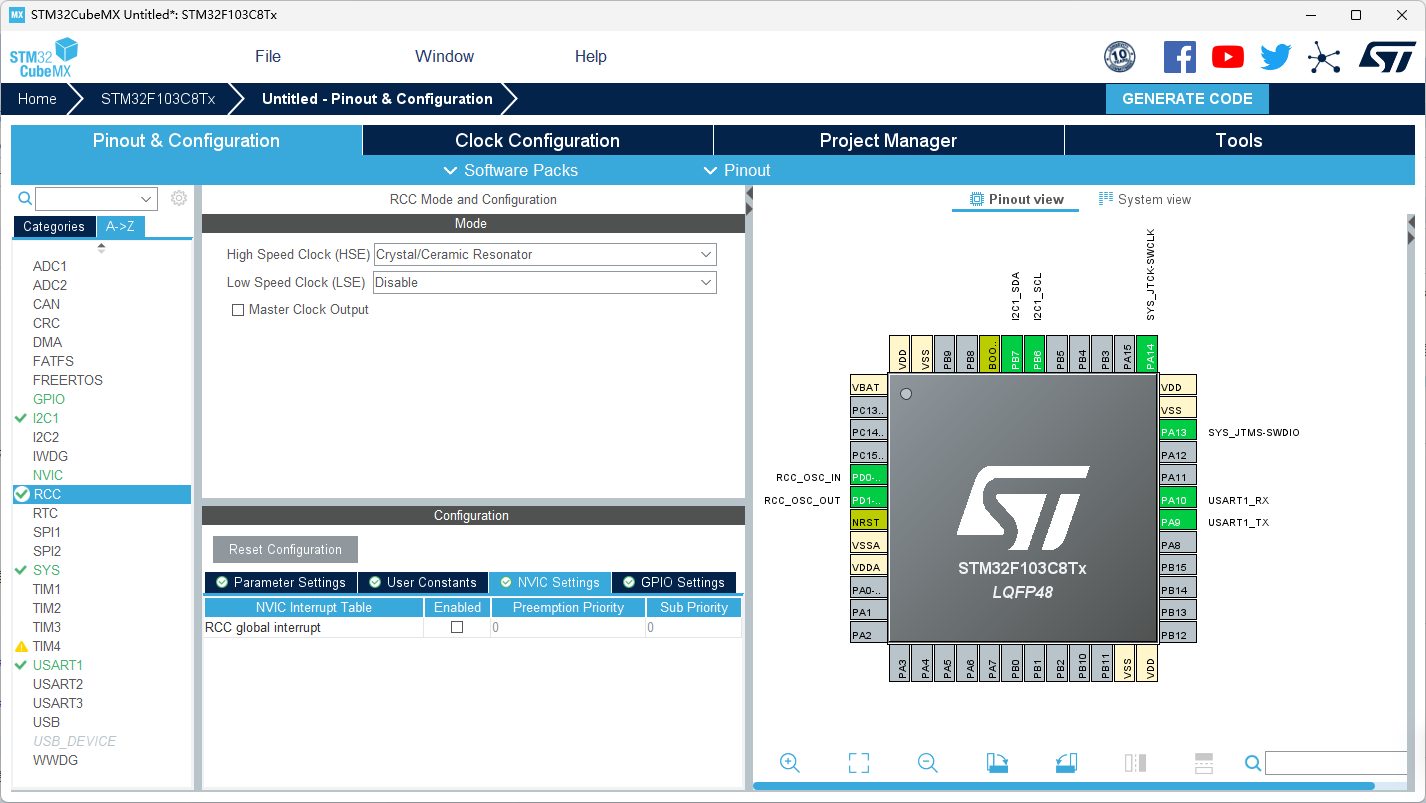This screenshot has height=803, width=1426.
Task: Select the VBAT pin on the chip
Action: [x=868, y=387]
